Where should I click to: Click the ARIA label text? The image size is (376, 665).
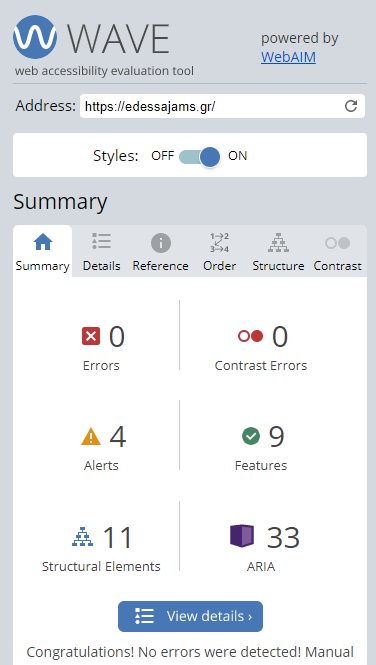click(x=261, y=566)
